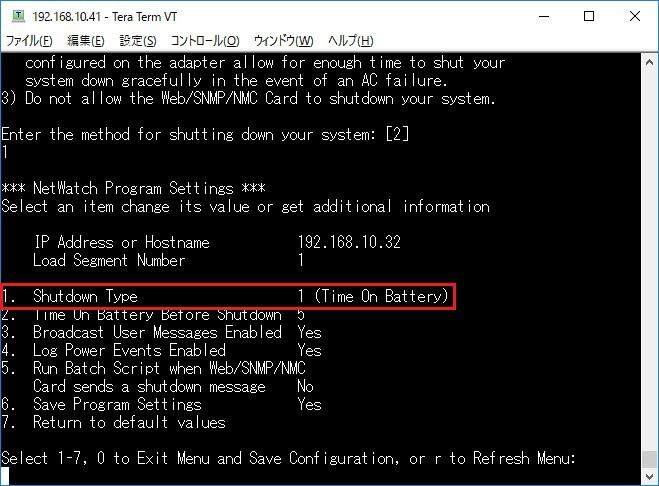659x486 pixels.
Task: Click the IP value 192.168.10.32
Action: [349, 242]
